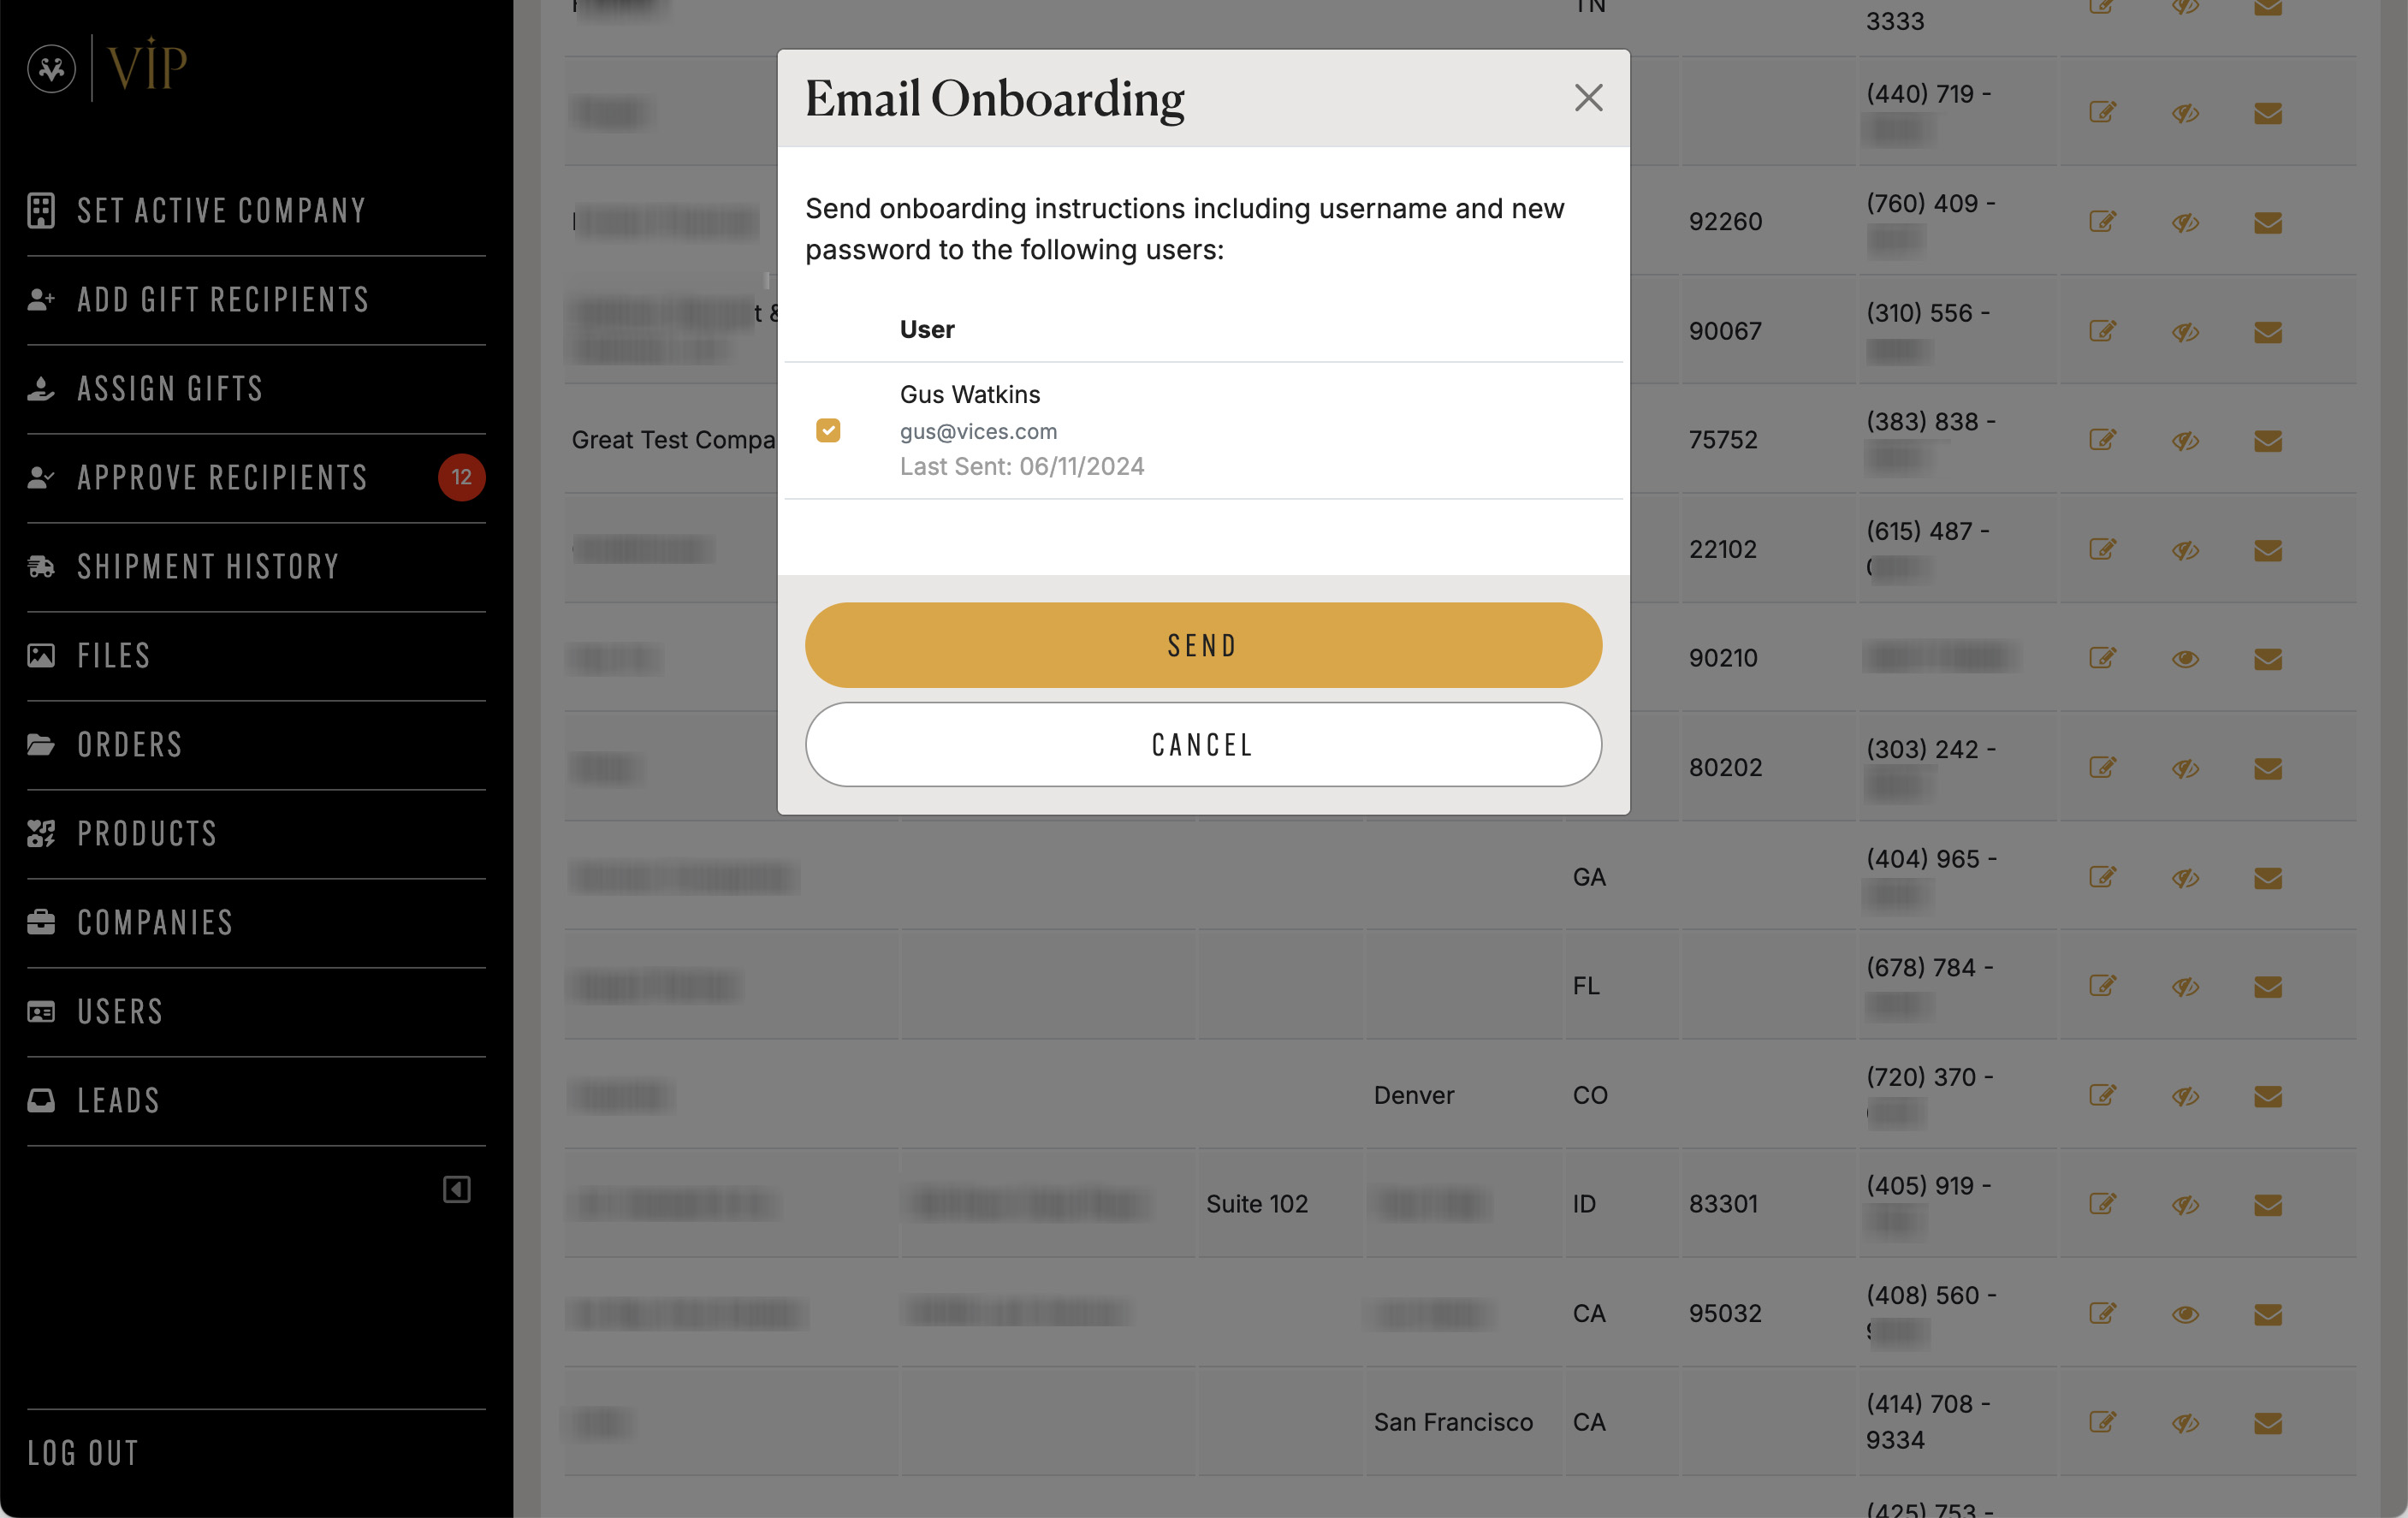The image size is (2408, 1518).
Task: Click edit icon in San Francisco row
Action: click(2103, 1422)
